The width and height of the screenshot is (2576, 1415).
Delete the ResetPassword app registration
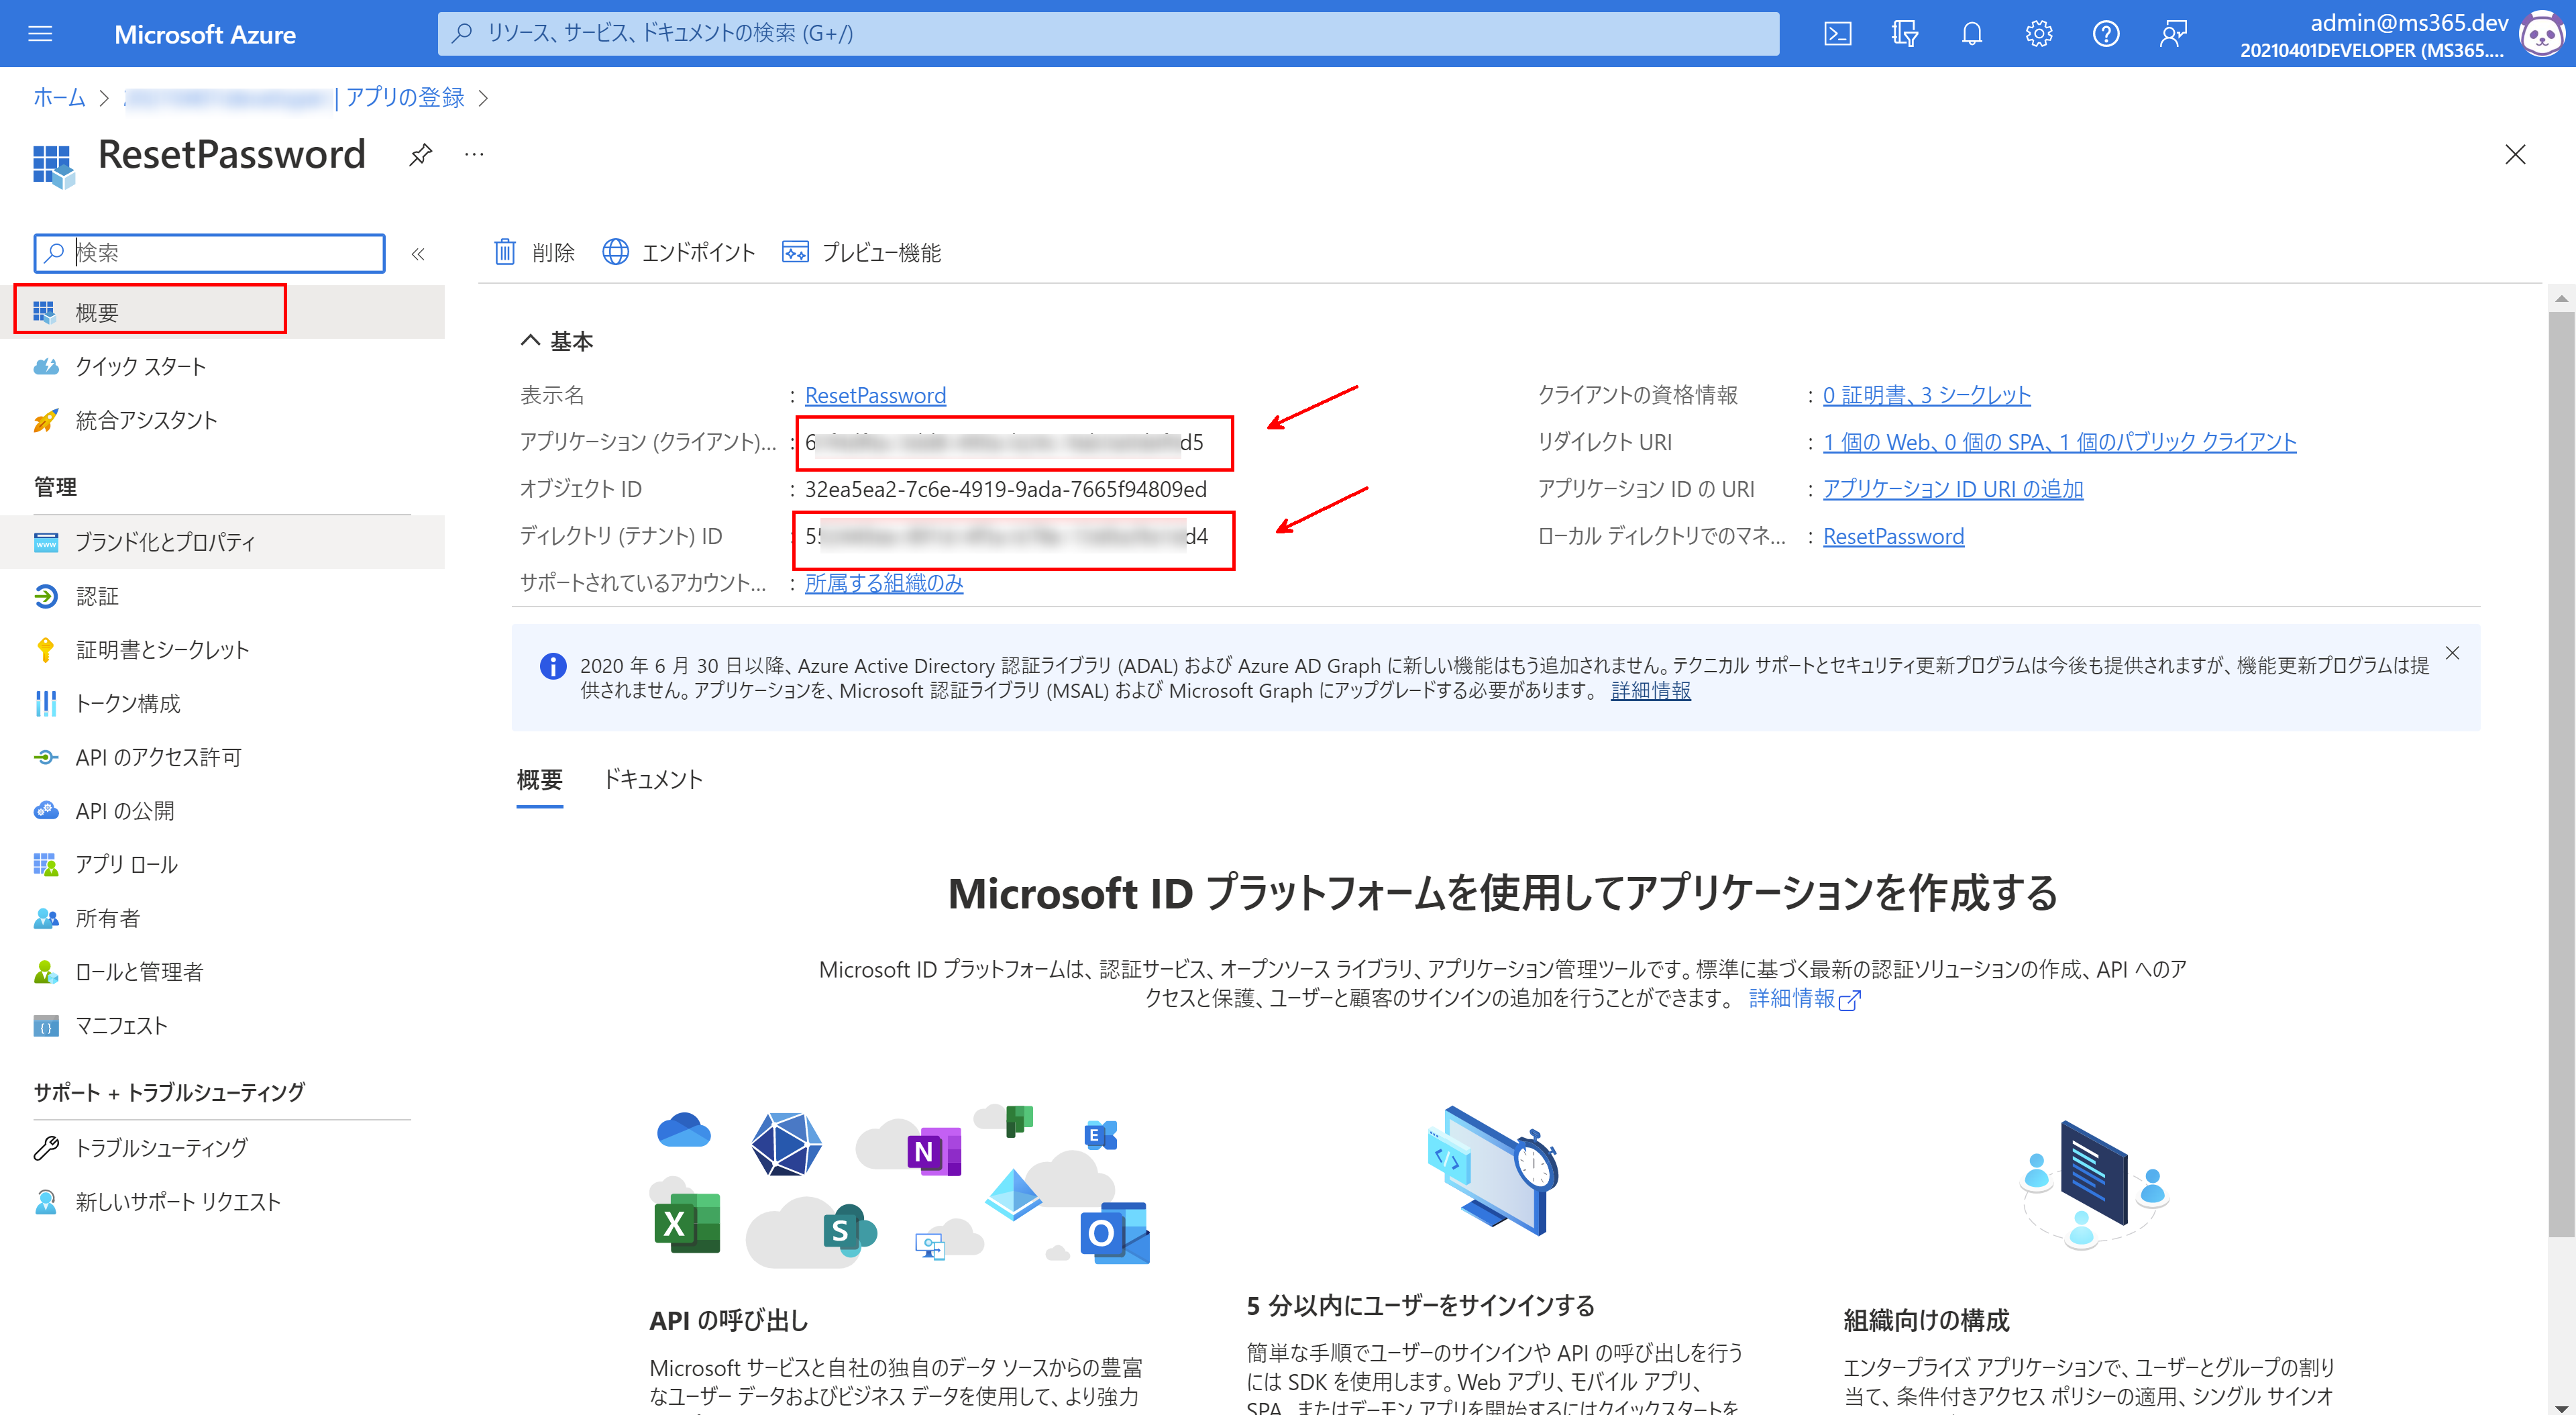coord(534,252)
